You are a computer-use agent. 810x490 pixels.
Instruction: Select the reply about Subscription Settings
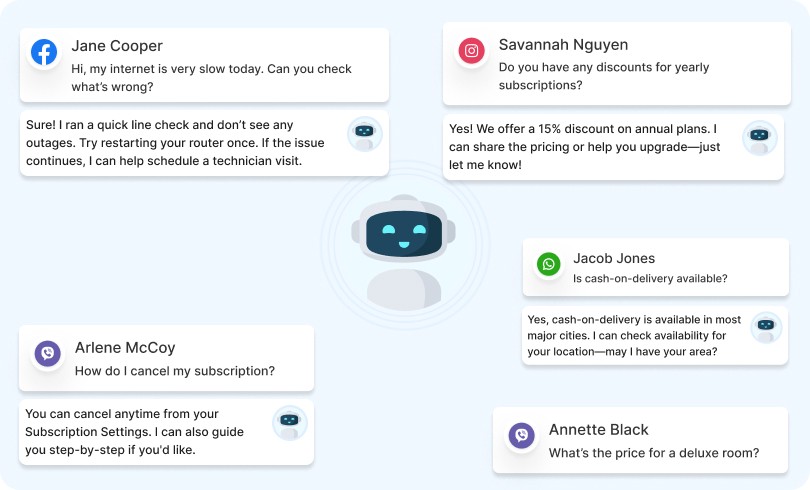point(140,431)
